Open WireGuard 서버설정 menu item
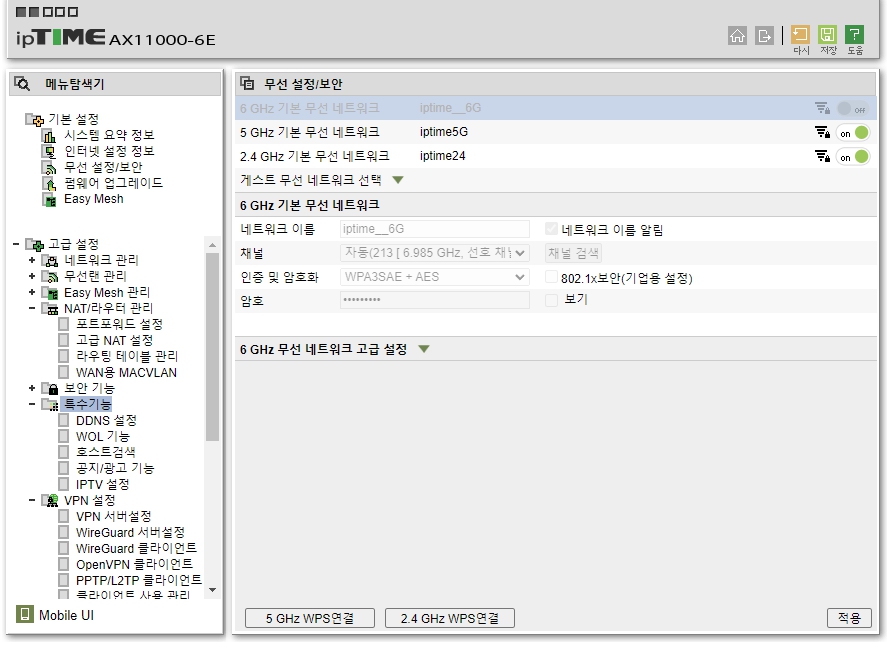 131,532
